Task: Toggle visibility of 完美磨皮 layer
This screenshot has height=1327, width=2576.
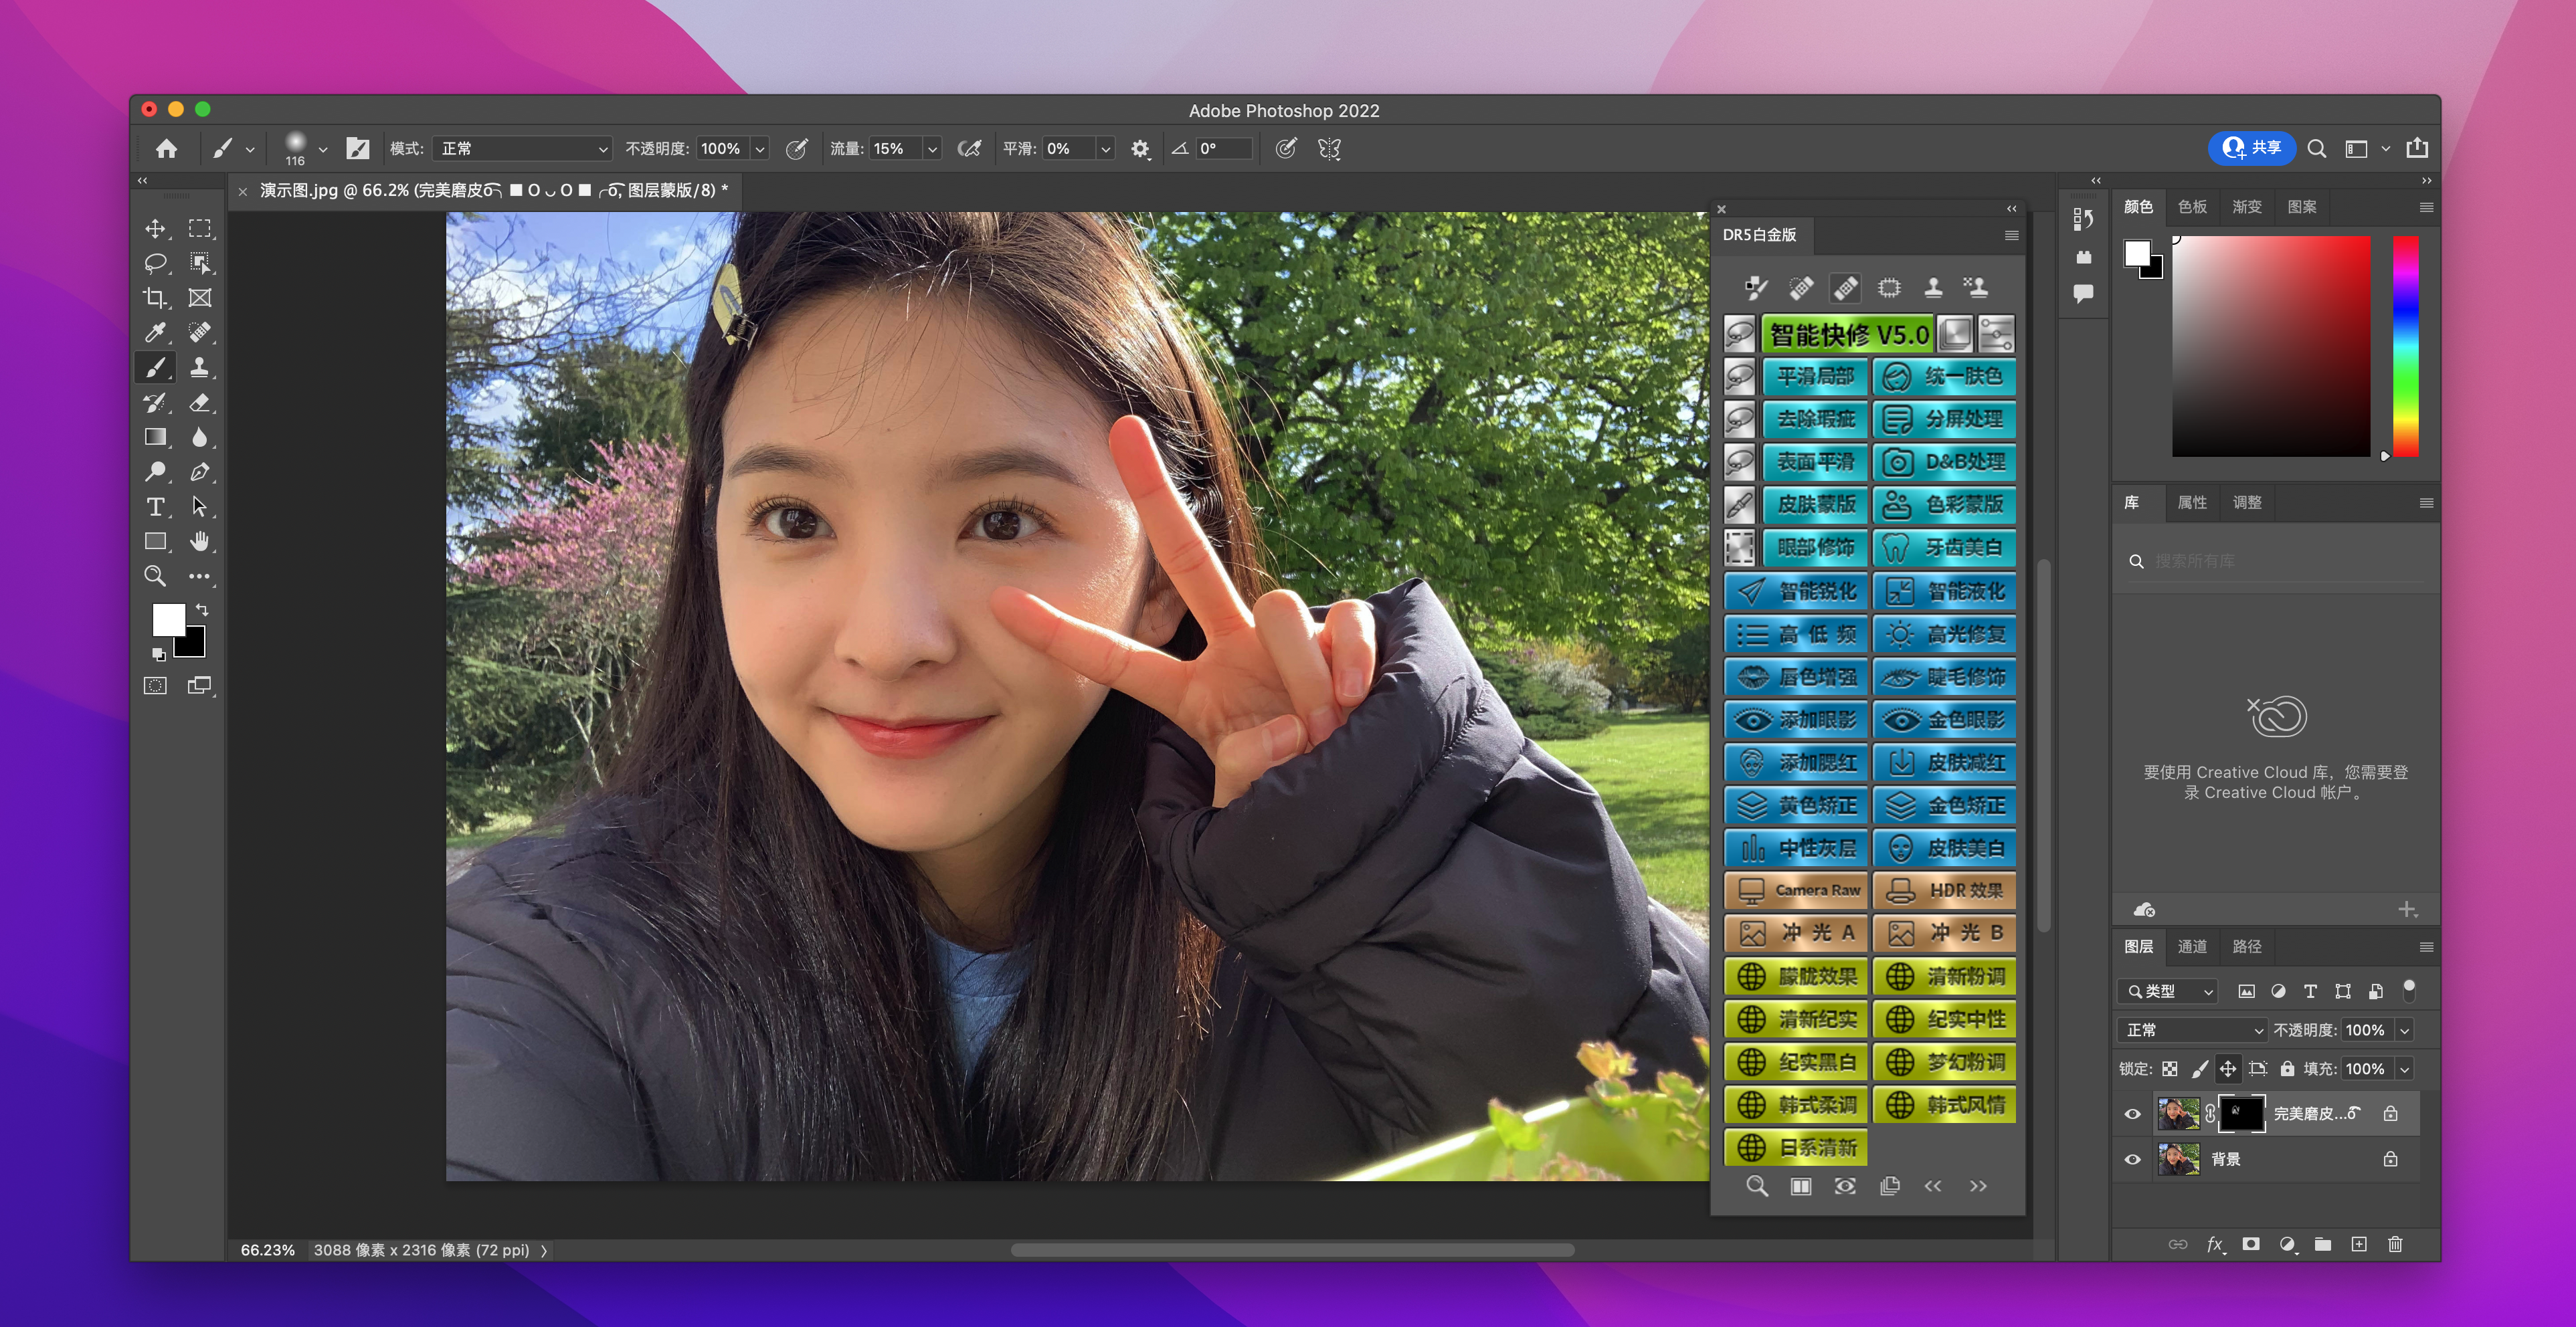Action: point(2132,1113)
